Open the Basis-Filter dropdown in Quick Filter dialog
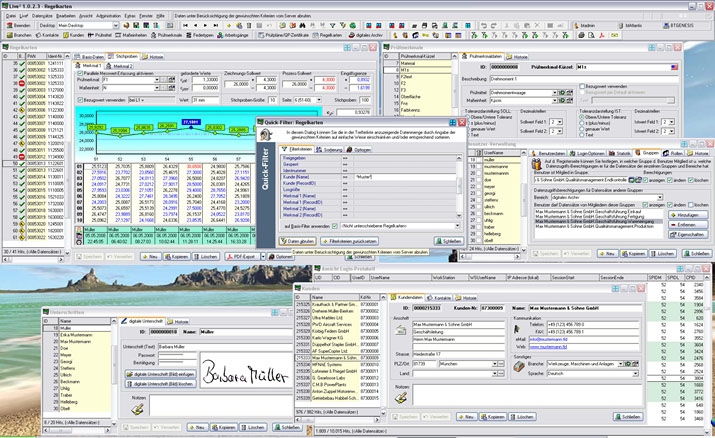715x438 pixels. [x=457, y=226]
